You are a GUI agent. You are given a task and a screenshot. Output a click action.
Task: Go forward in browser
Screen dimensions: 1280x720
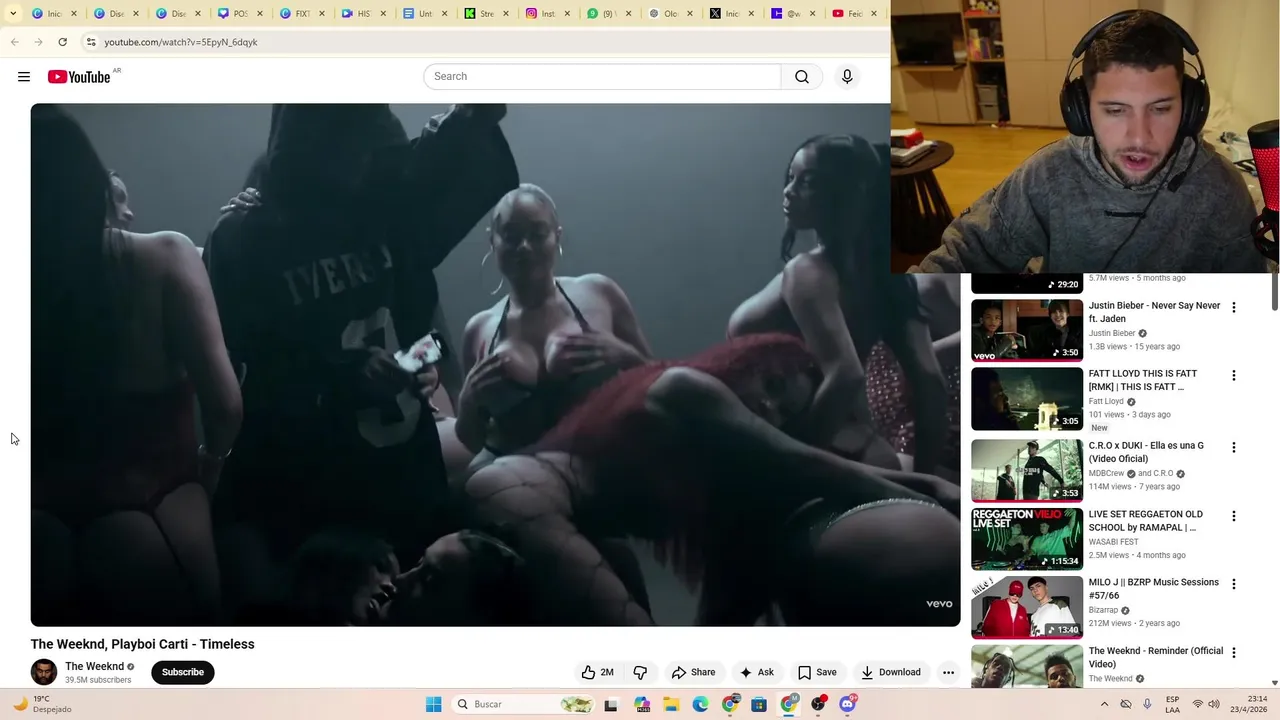coord(39,42)
